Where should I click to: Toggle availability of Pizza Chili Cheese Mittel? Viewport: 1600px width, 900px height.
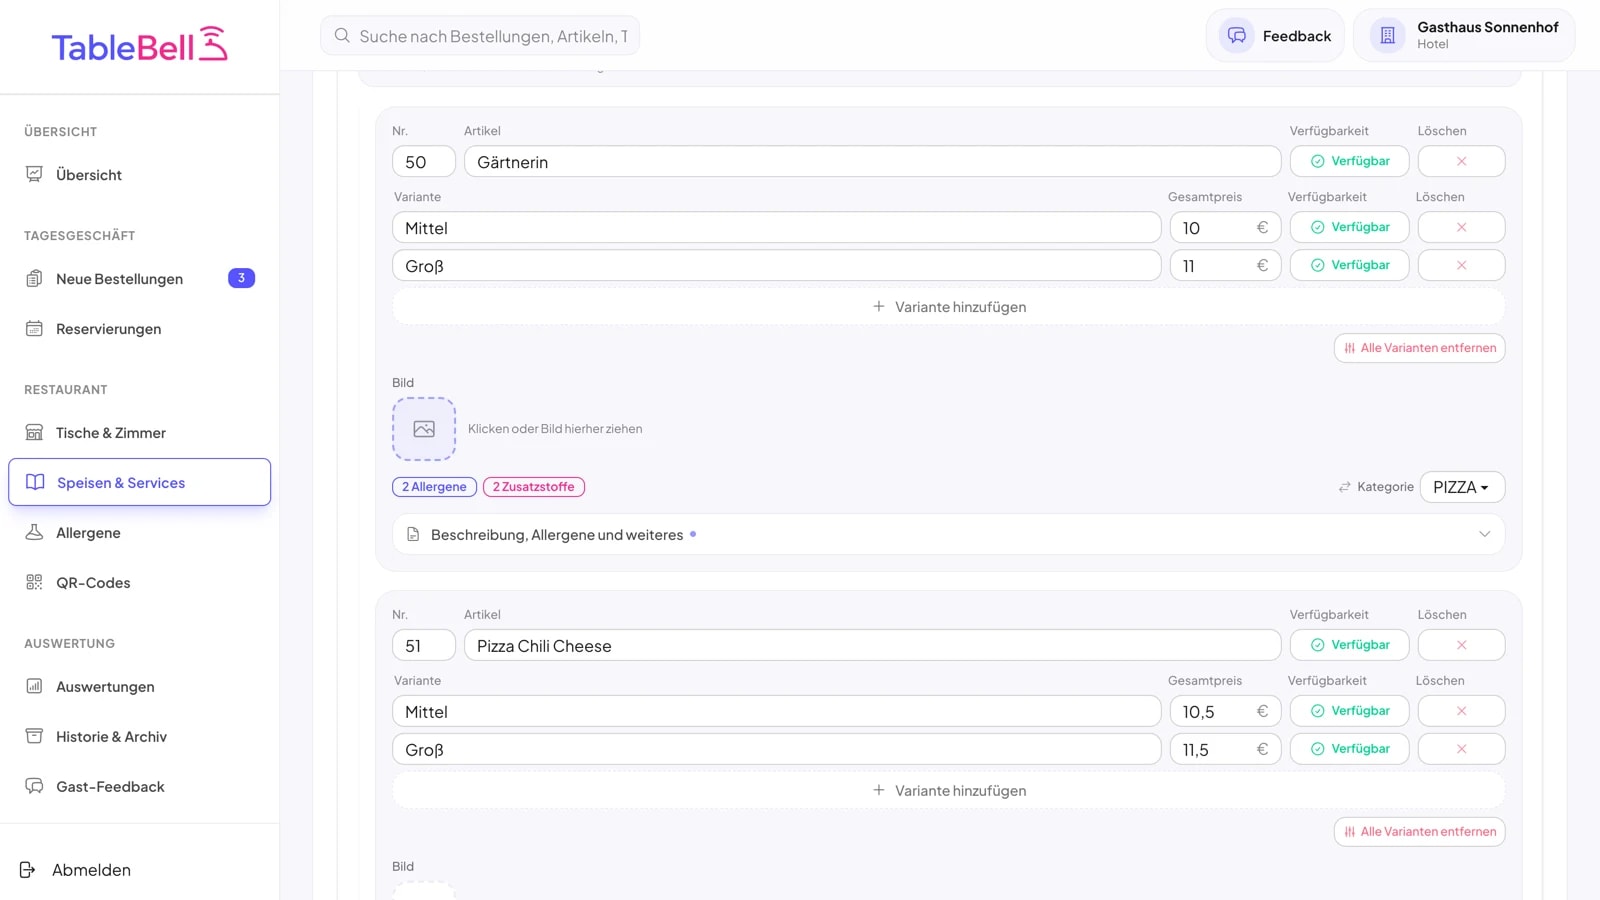(x=1349, y=711)
